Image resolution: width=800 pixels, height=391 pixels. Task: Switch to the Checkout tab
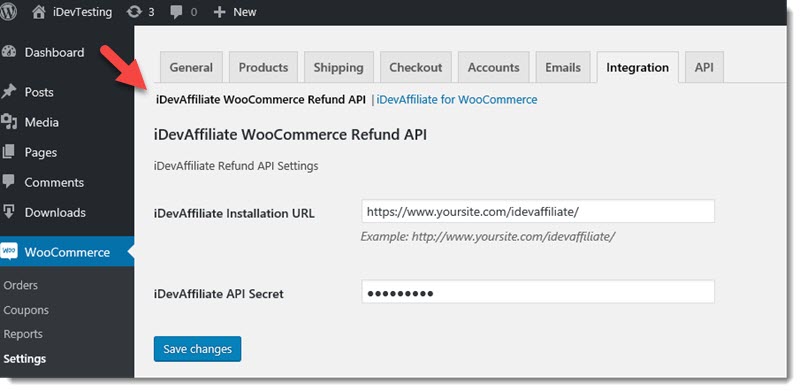point(416,67)
